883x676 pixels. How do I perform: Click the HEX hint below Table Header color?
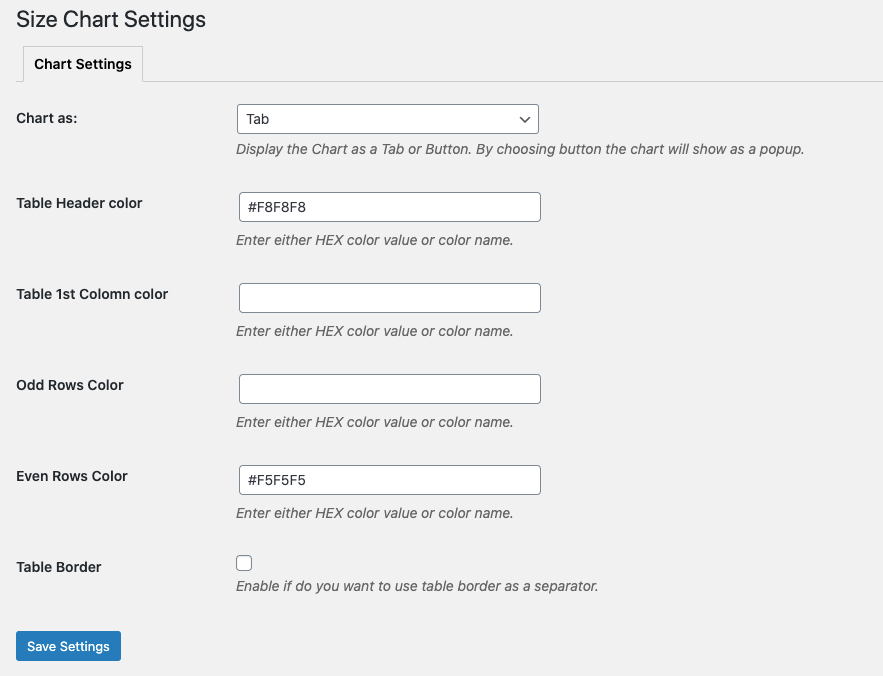coord(374,241)
